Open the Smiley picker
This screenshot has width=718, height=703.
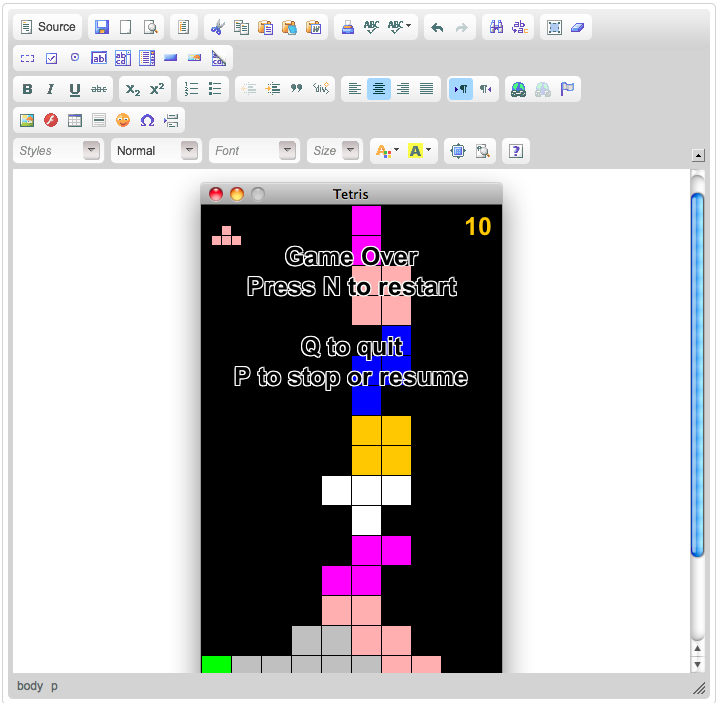pyautogui.click(x=123, y=120)
